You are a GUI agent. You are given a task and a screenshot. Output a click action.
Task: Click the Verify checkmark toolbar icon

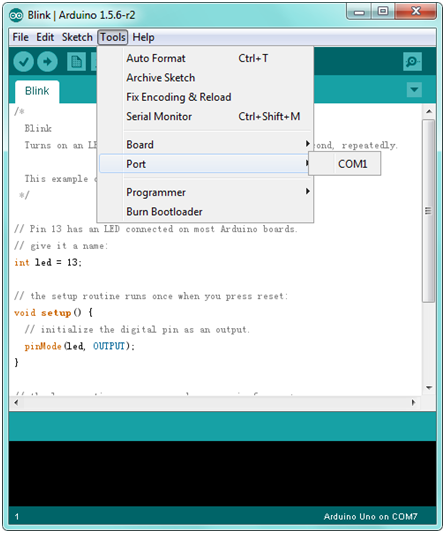coord(23,62)
